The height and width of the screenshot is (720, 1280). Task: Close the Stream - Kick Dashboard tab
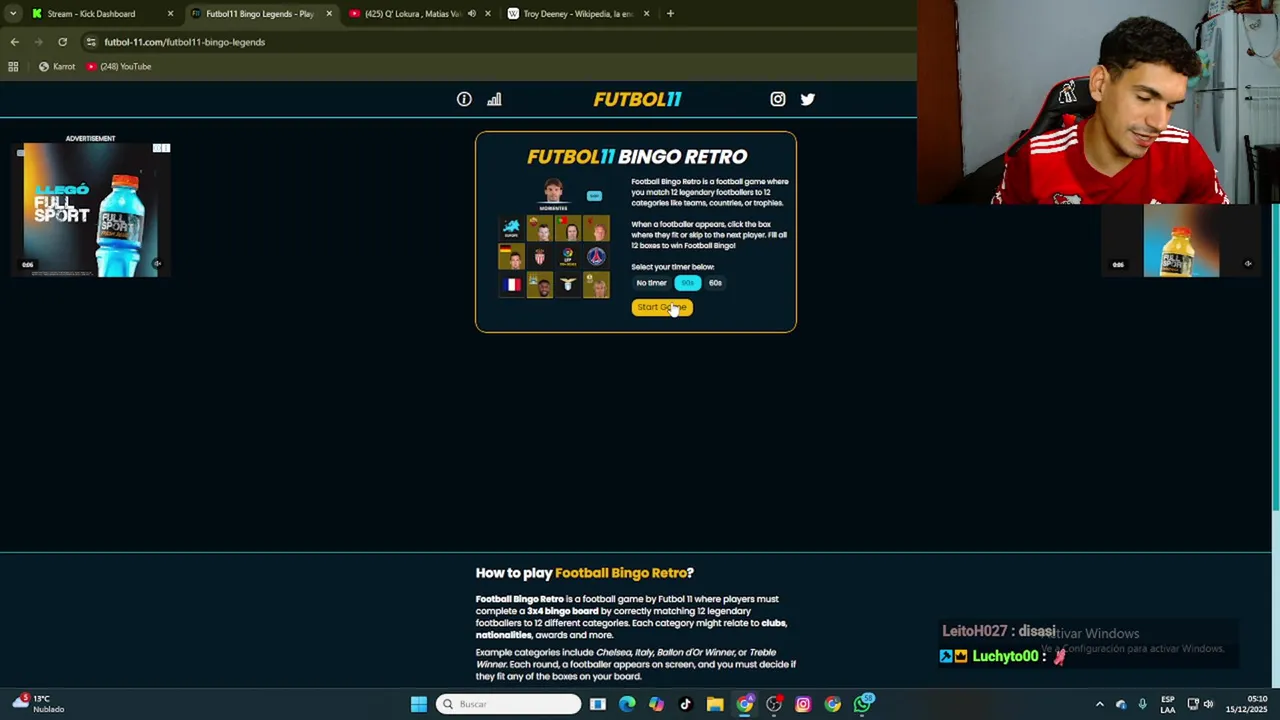(170, 14)
